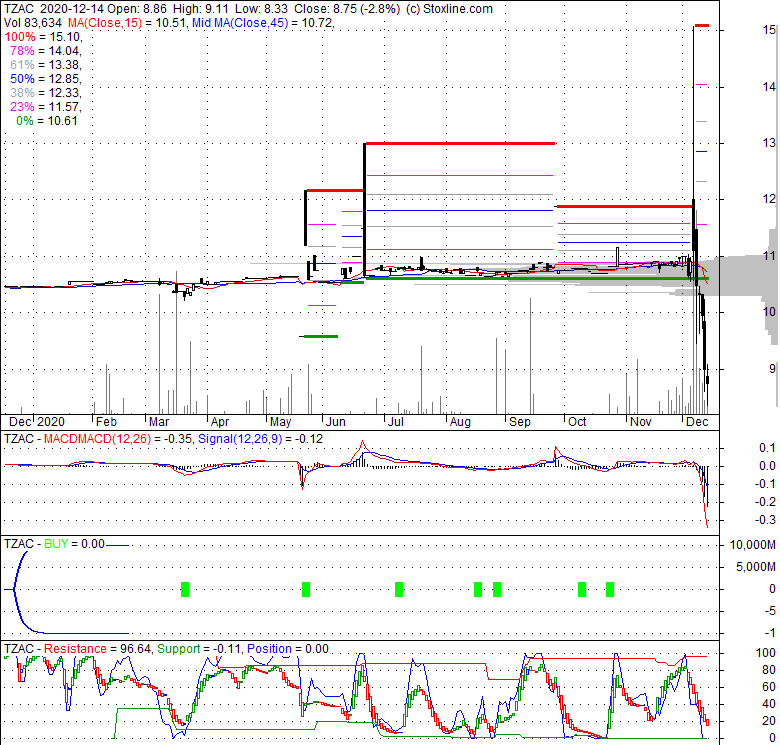This screenshot has width=780, height=745.
Task: Click price axis label 10
Action: tap(769, 312)
